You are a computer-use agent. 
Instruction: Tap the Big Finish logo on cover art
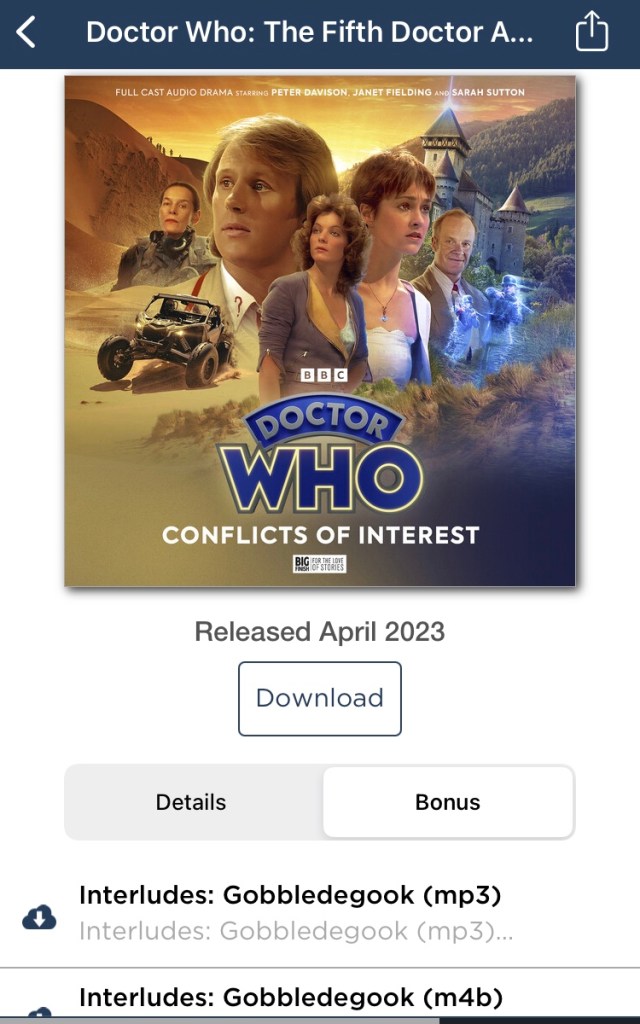pyautogui.click(x=319, y=564)
